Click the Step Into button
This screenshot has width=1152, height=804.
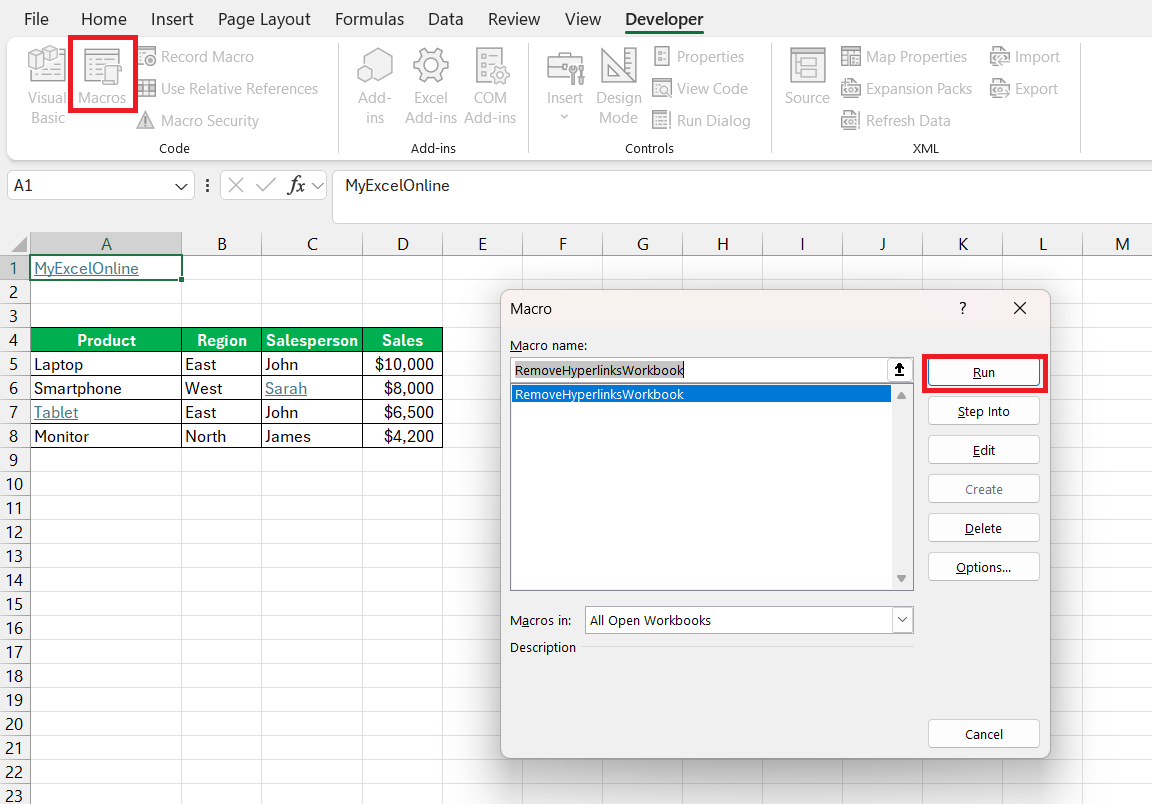point(984,412)
